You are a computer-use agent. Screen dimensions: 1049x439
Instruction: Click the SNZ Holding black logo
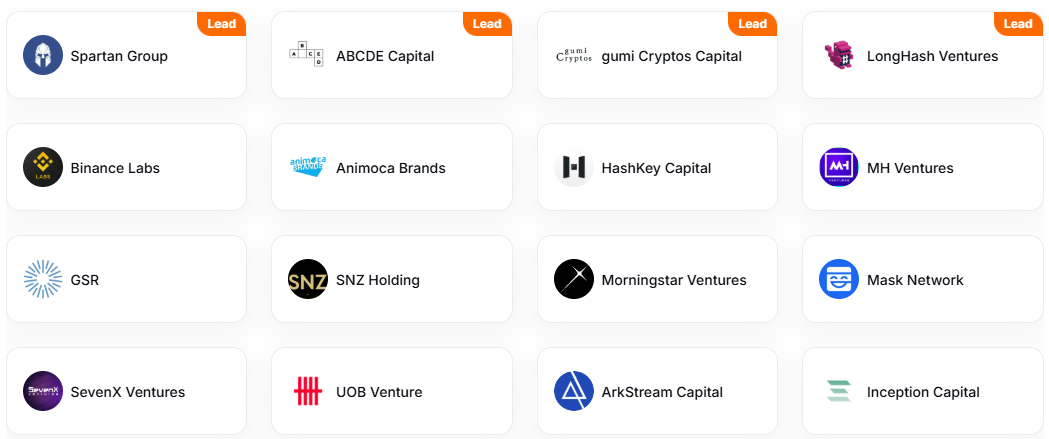tap(308, 279)
